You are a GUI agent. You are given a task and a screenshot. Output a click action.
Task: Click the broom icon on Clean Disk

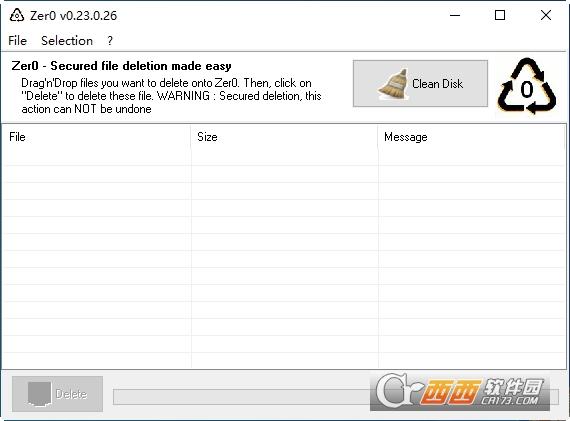(x=393, y=84)
